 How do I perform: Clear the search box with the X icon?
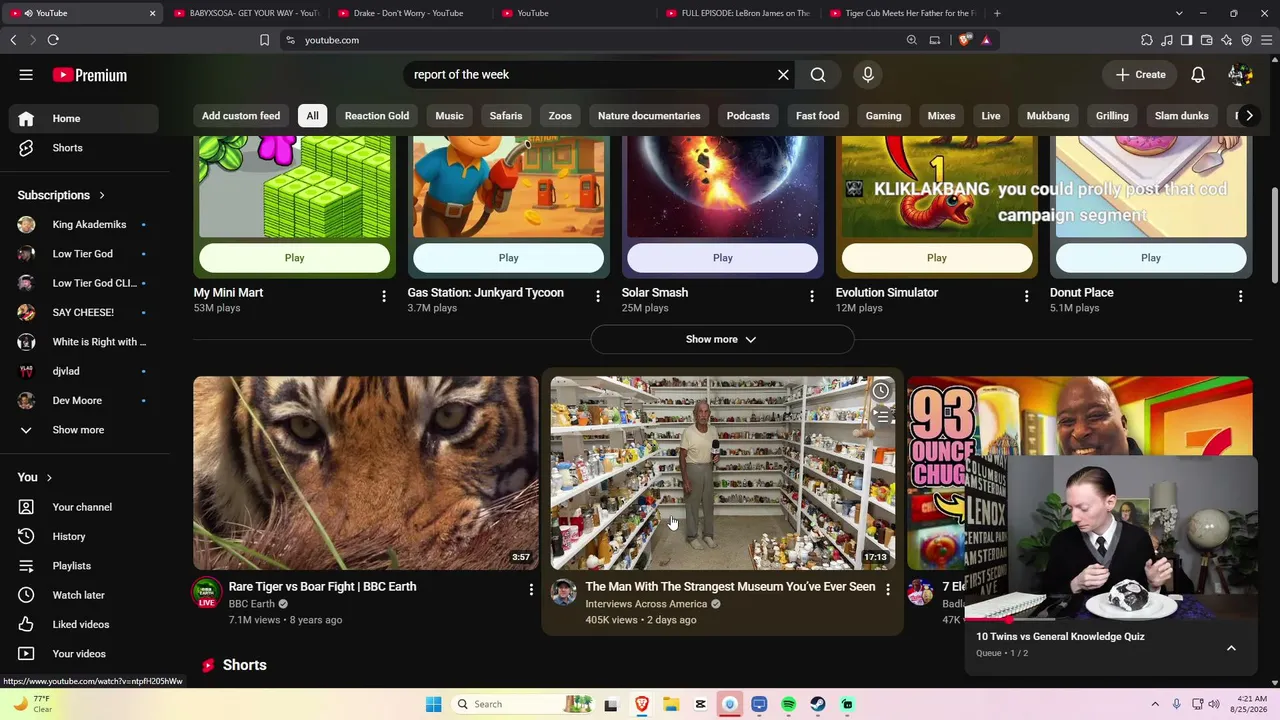[x=783, y=75]
